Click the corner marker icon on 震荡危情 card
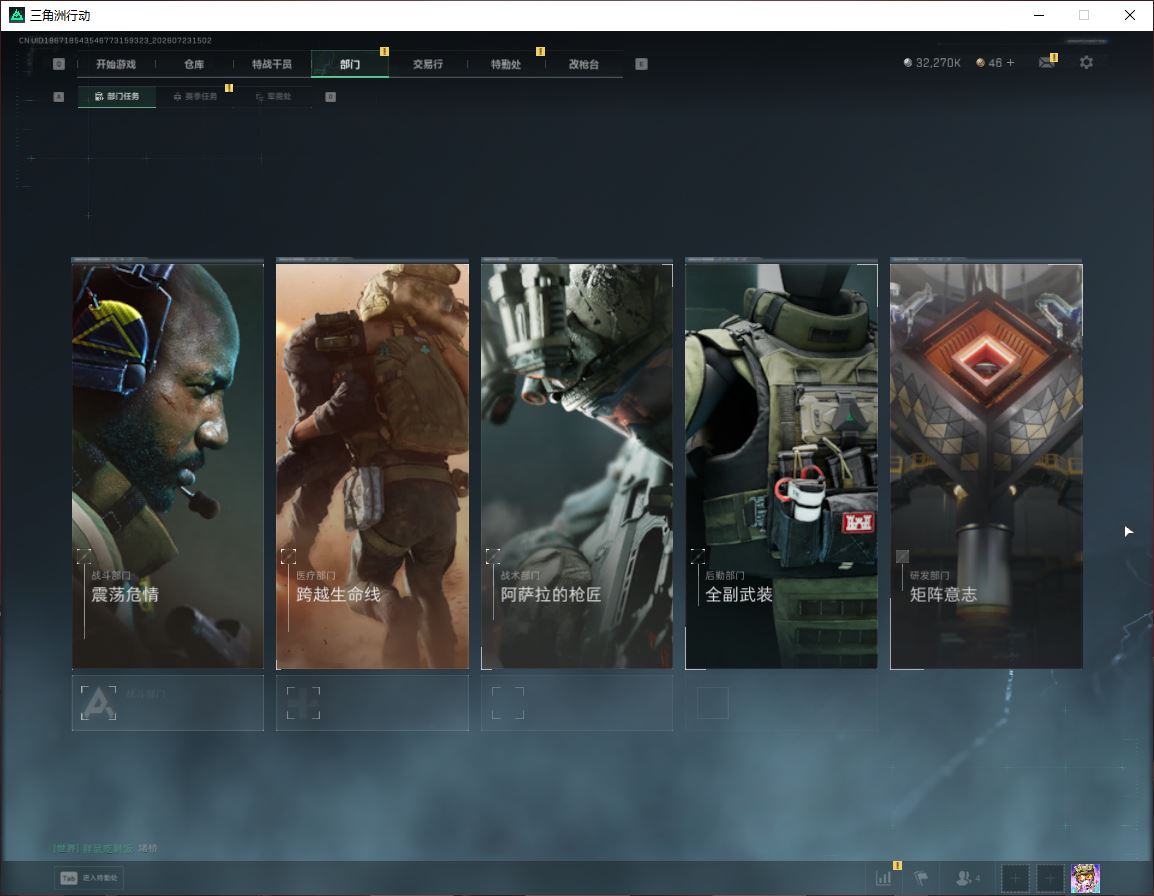 [84, 556]
